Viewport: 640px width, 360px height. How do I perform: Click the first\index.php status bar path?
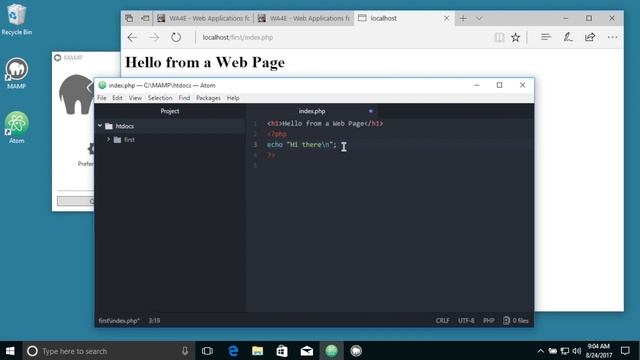click(119, 321)
